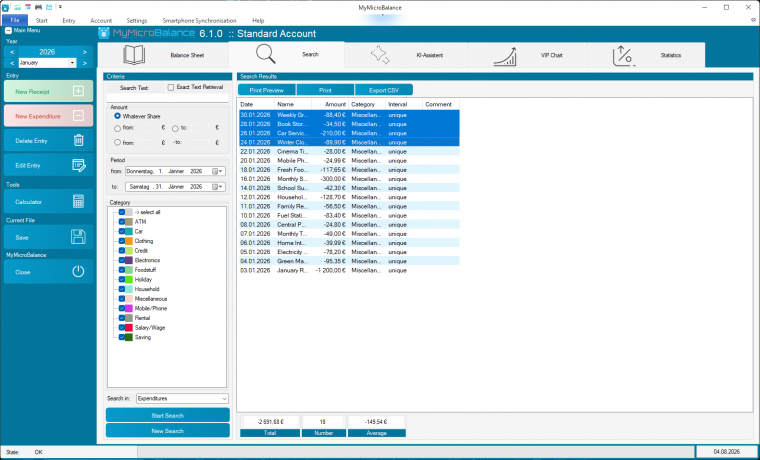Select the 03.01.2026 January R... row
Screen dimensions: 760x460
348,270
